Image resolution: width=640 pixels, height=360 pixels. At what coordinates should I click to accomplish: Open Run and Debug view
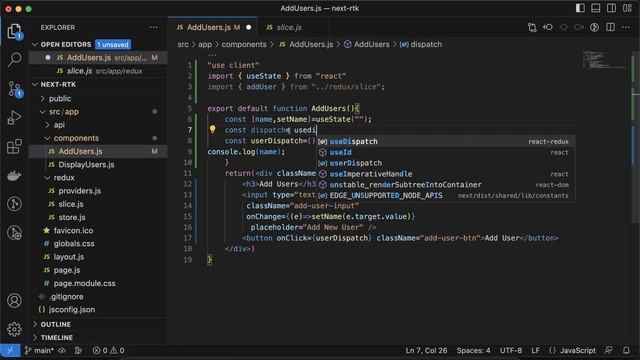14,118
